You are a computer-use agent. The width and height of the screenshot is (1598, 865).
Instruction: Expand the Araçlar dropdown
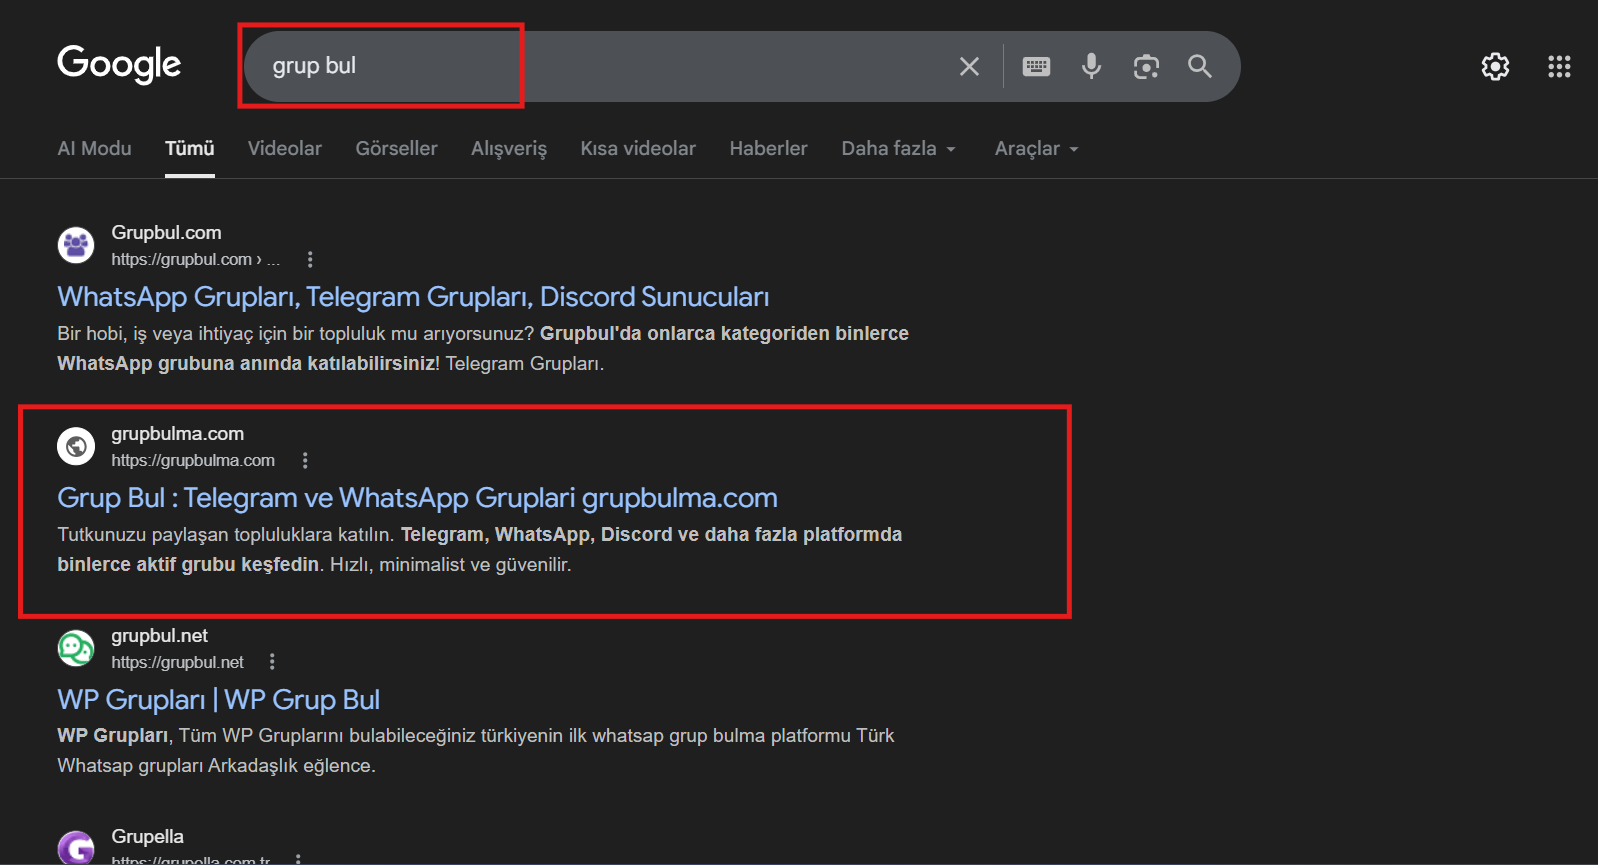click(1037, 148)
